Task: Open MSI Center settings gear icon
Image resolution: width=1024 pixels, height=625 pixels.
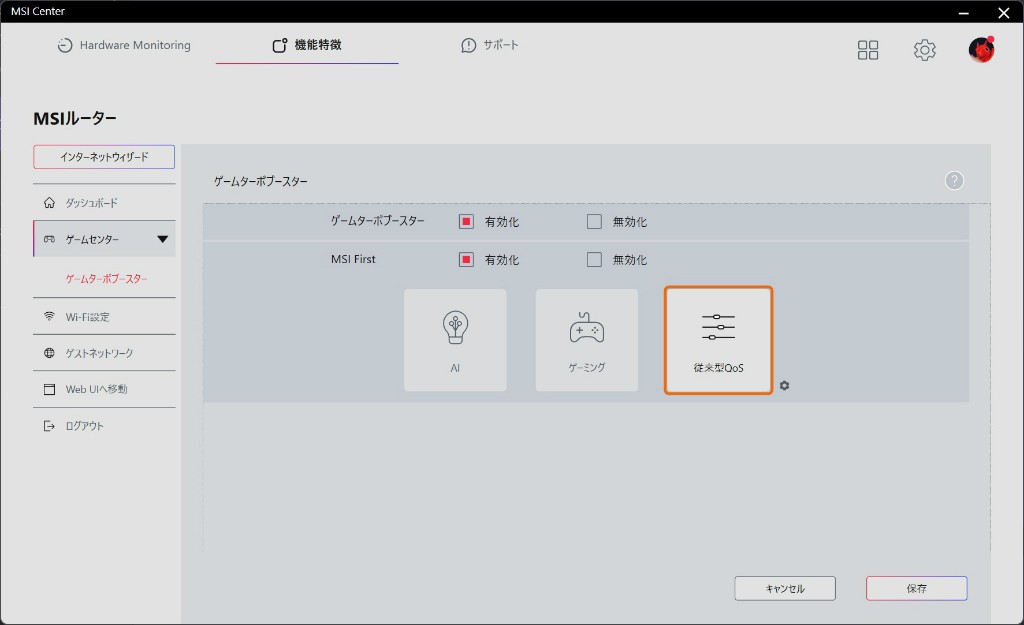Action: [925, 50]
